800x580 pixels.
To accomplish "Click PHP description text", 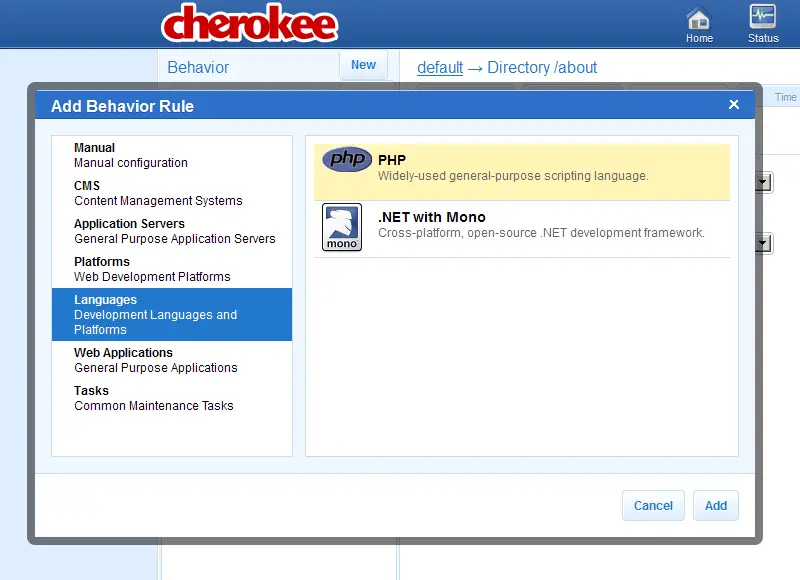I will pos(513,176).
